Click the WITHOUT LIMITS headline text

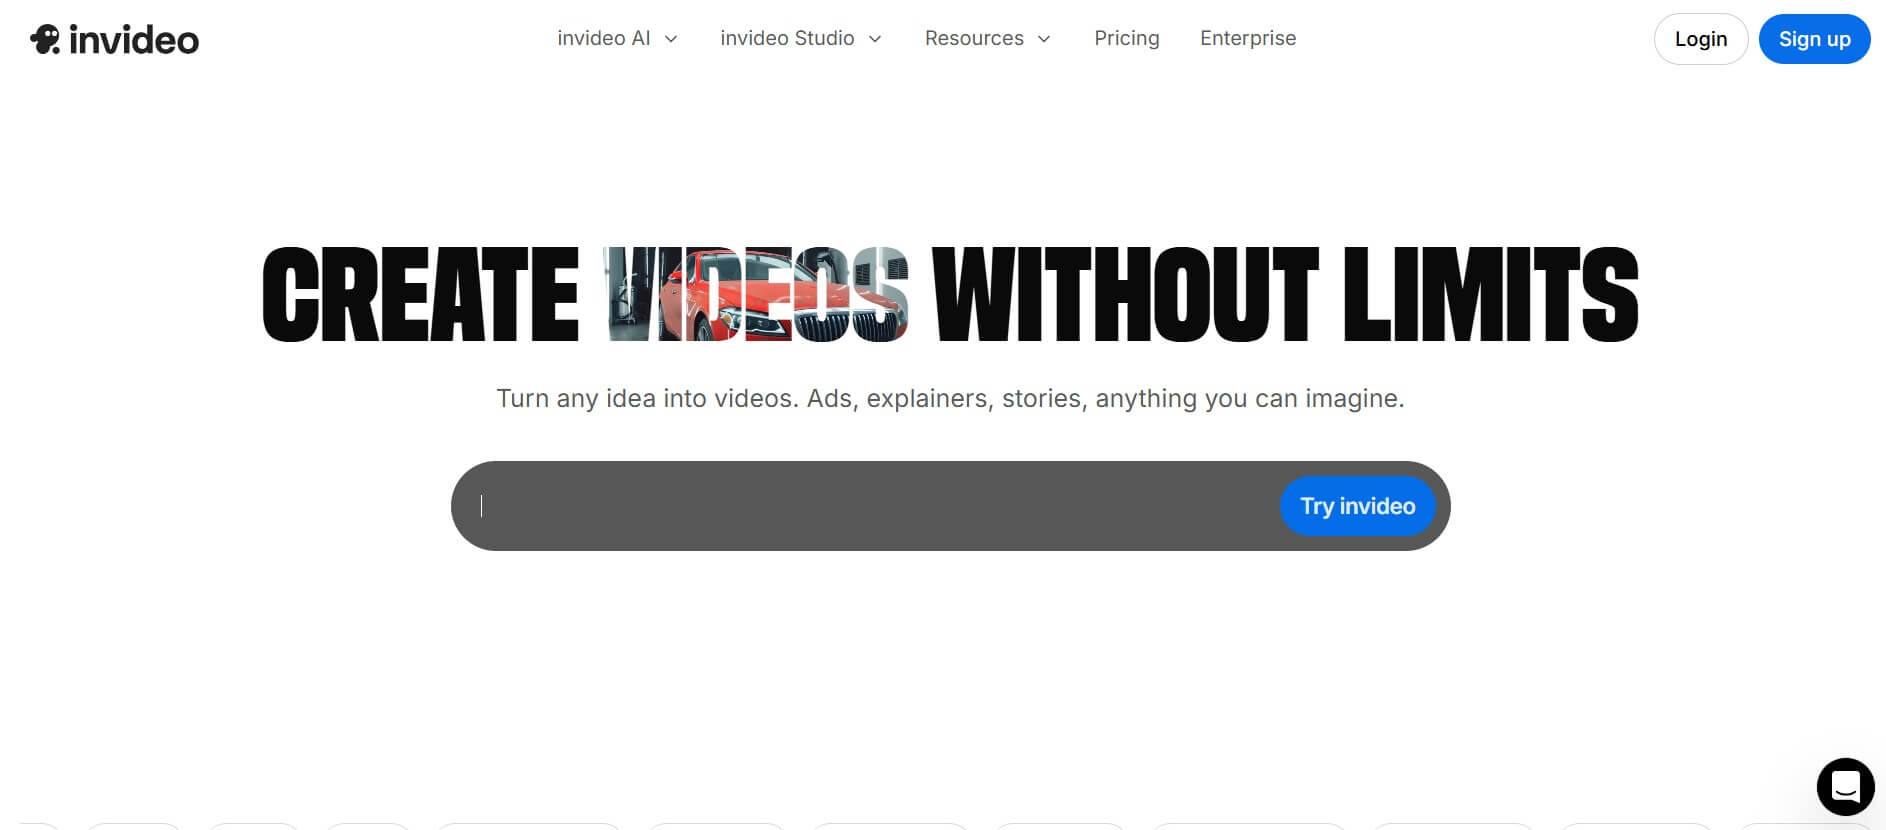(1285, 294)
